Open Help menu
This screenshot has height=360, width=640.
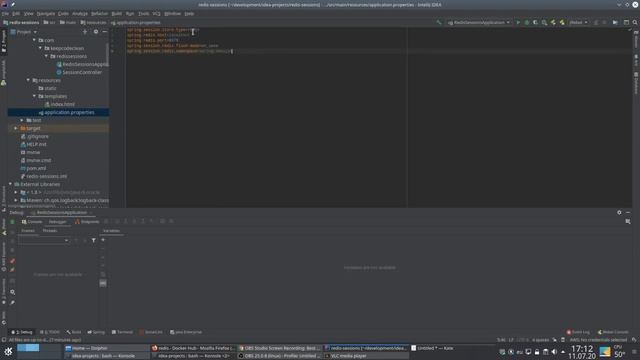pyautogui.click(x=189, y=13)
